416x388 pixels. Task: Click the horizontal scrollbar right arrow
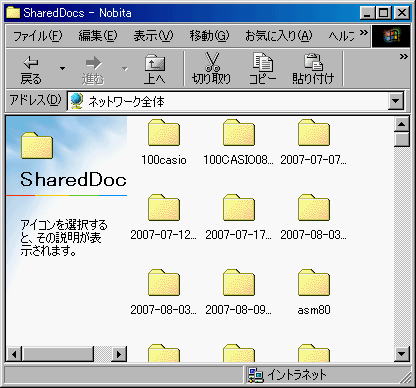[x=119, y=354]
